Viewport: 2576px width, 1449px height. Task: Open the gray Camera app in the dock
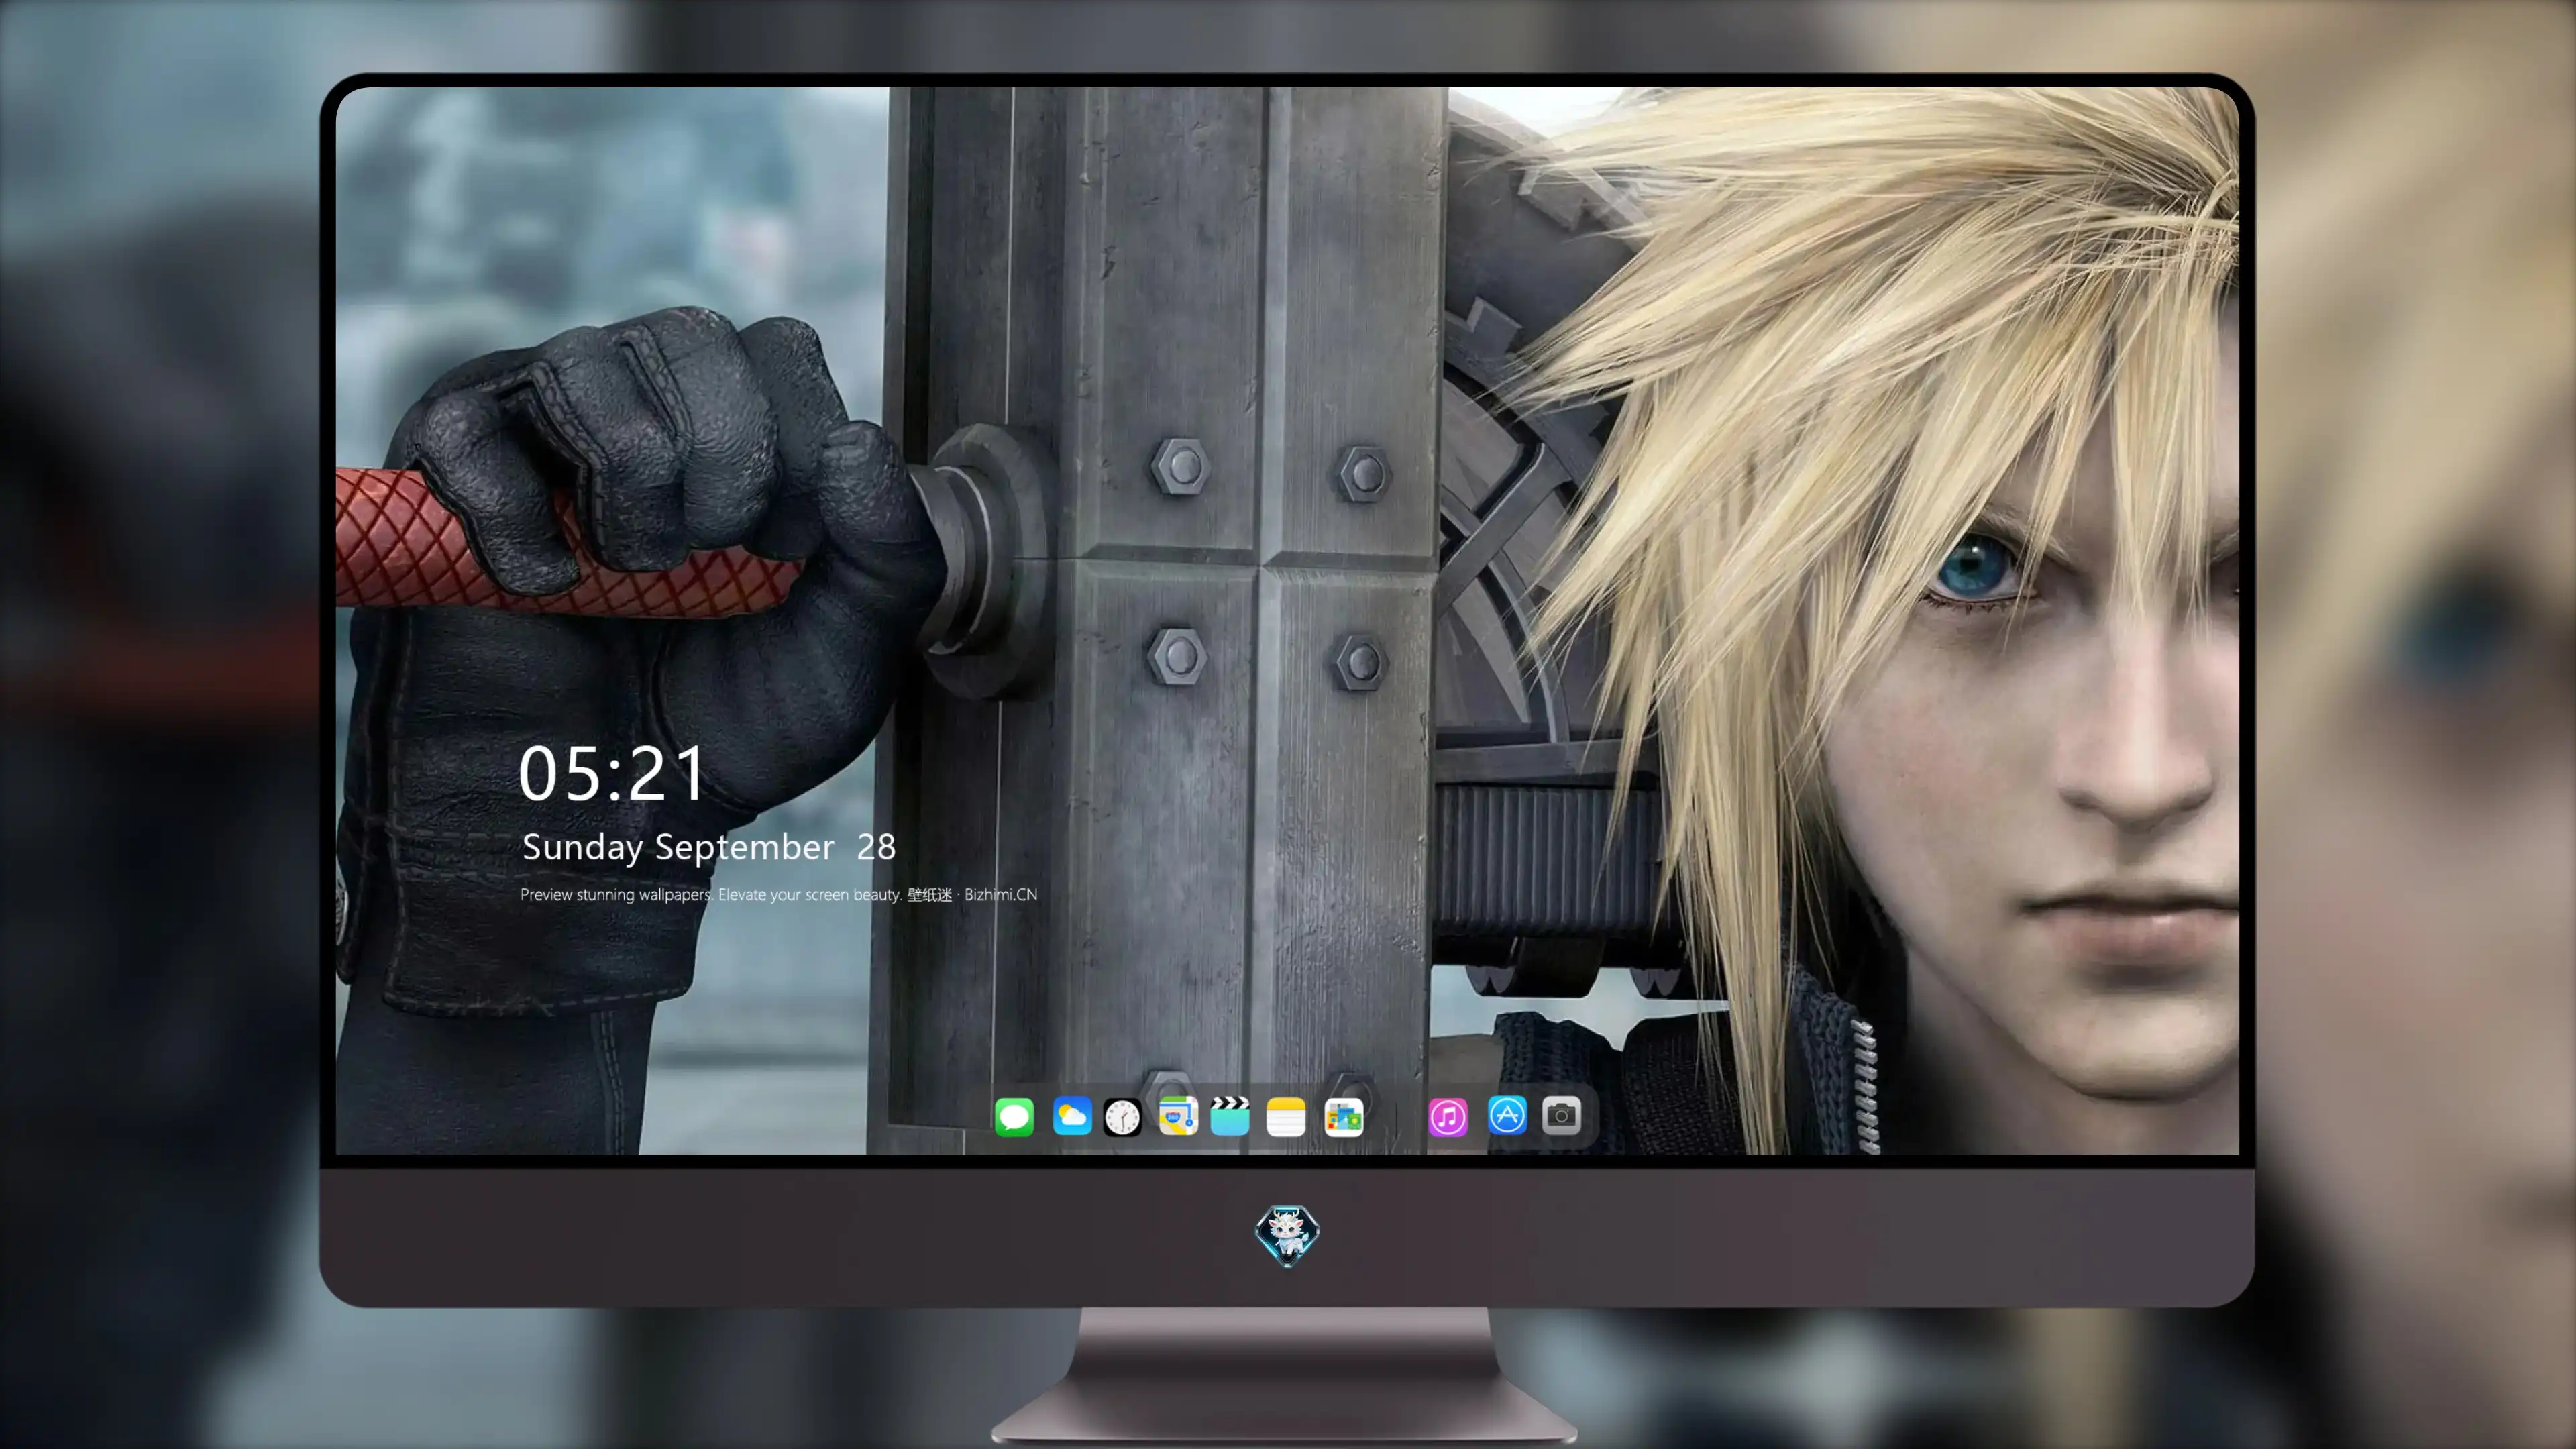[1561, 1115]
